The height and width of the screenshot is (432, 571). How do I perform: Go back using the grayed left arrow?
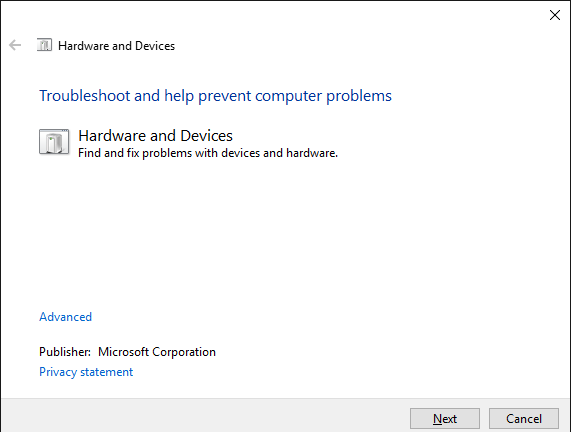[15, 45]
